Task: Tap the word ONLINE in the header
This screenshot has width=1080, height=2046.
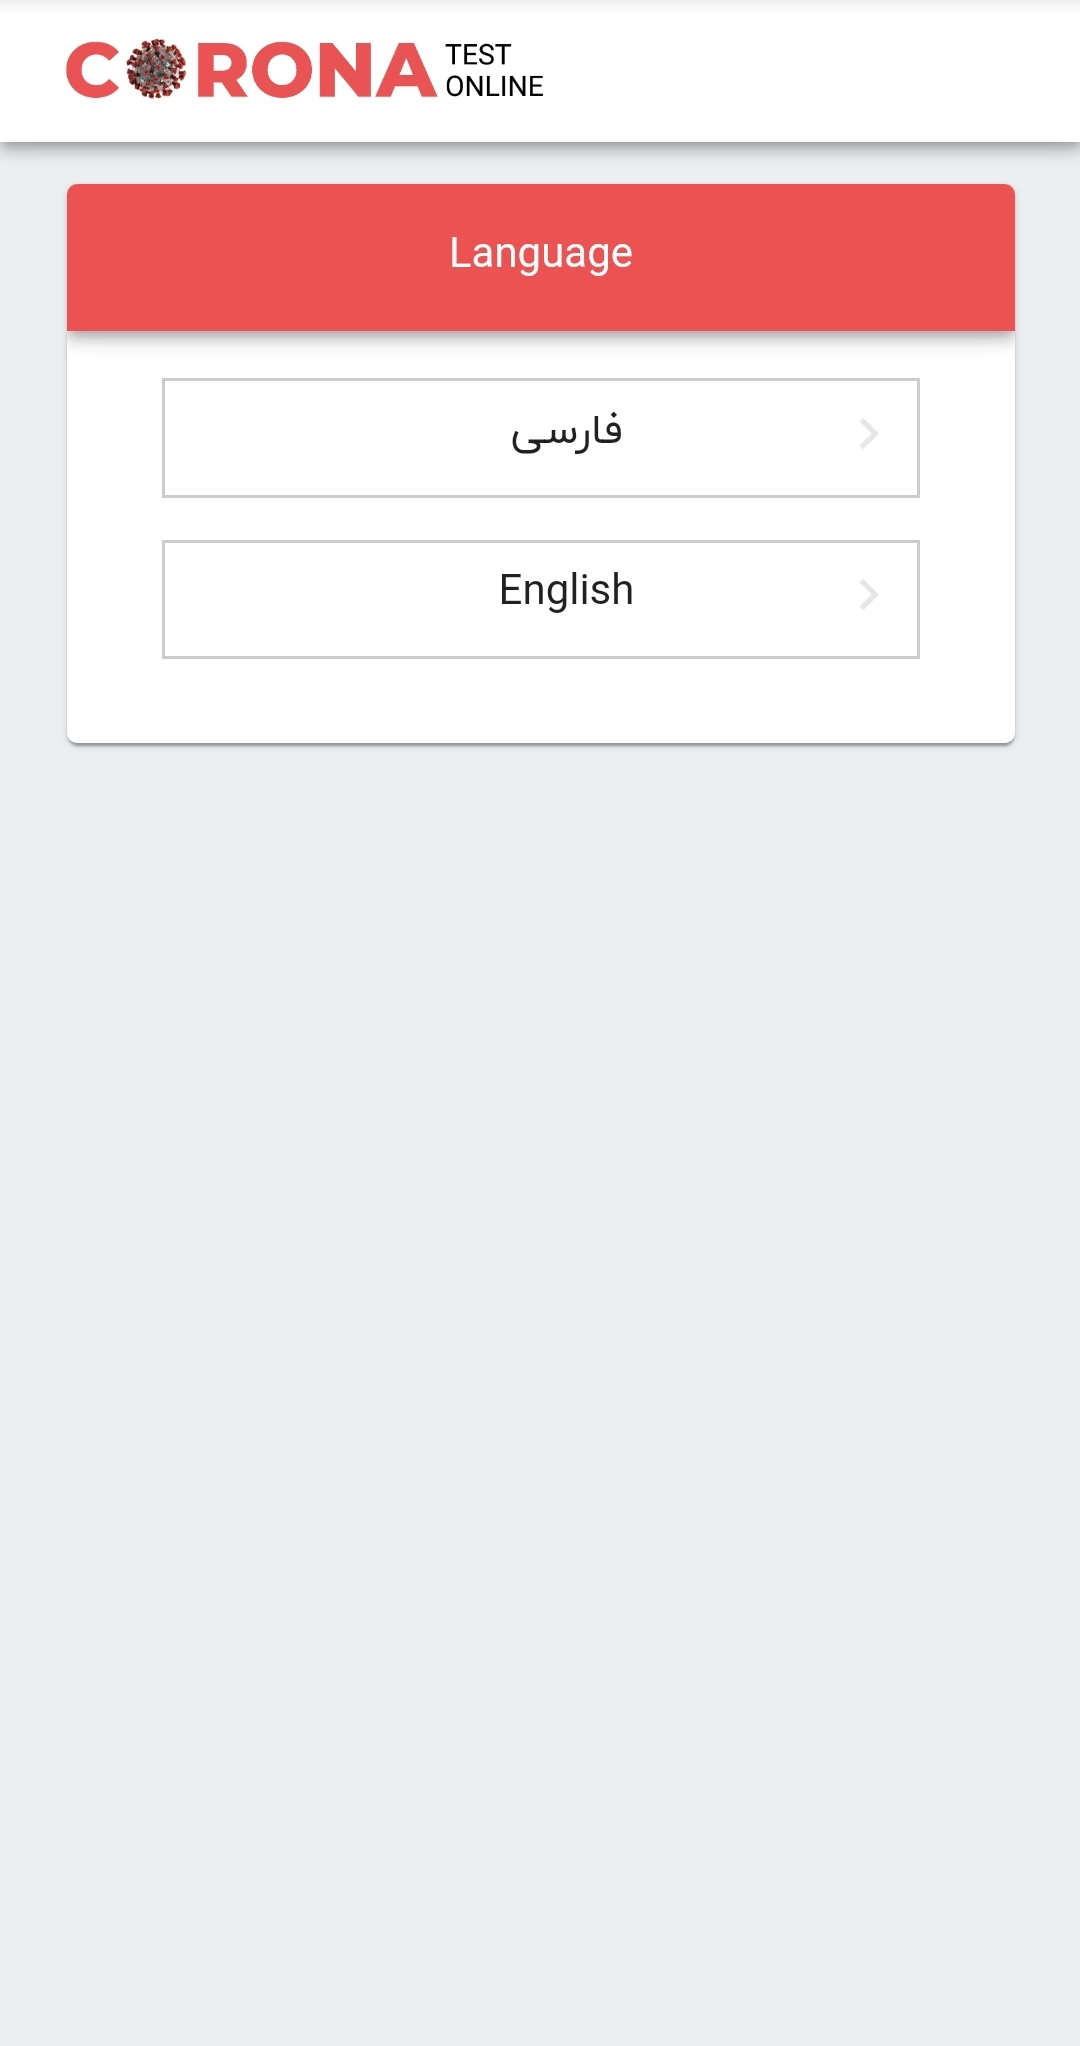Action: click(x=494, y=86)
